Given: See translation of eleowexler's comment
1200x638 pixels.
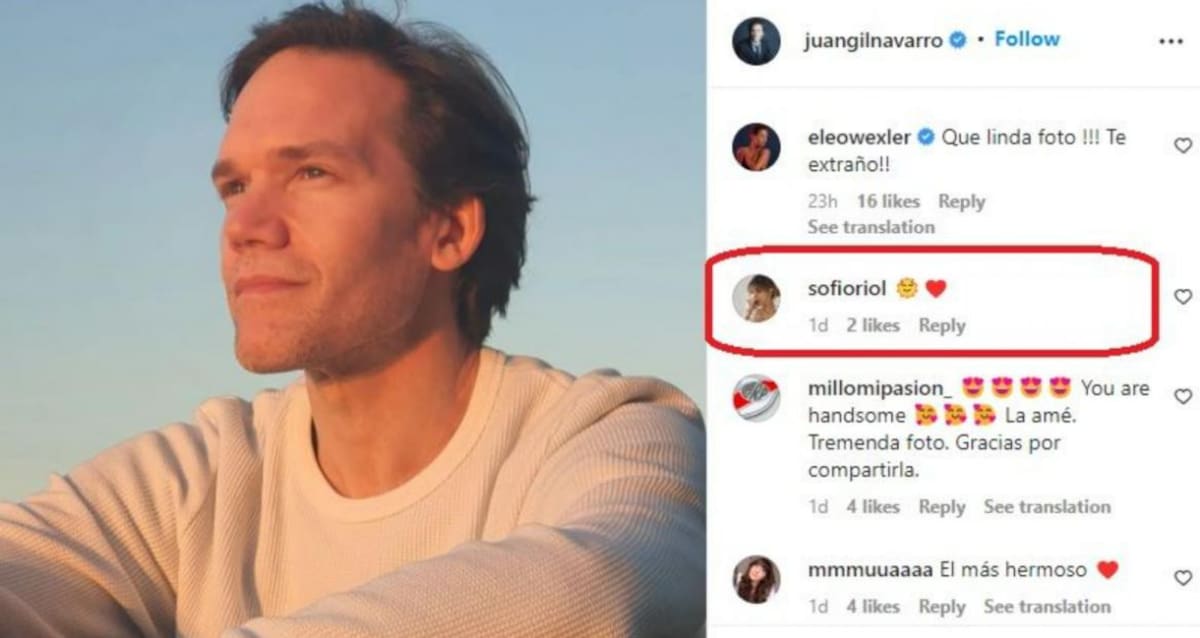Looking at the screenshot, I should 870,227.
